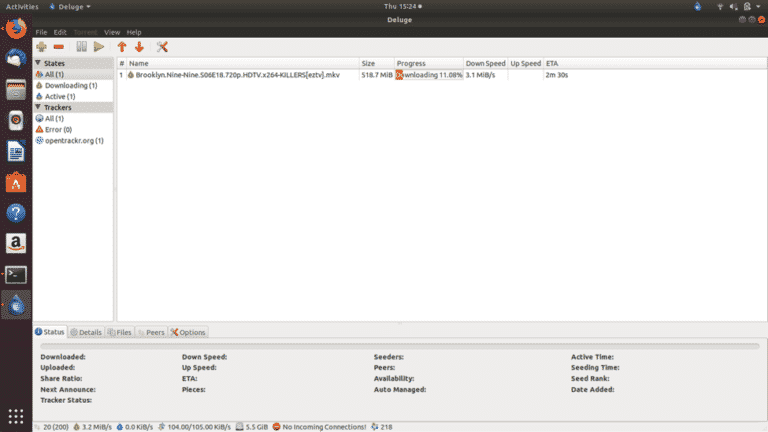Filter by Error (0) tracker
This screenshot has height=432, width=768.
(73, 129)
